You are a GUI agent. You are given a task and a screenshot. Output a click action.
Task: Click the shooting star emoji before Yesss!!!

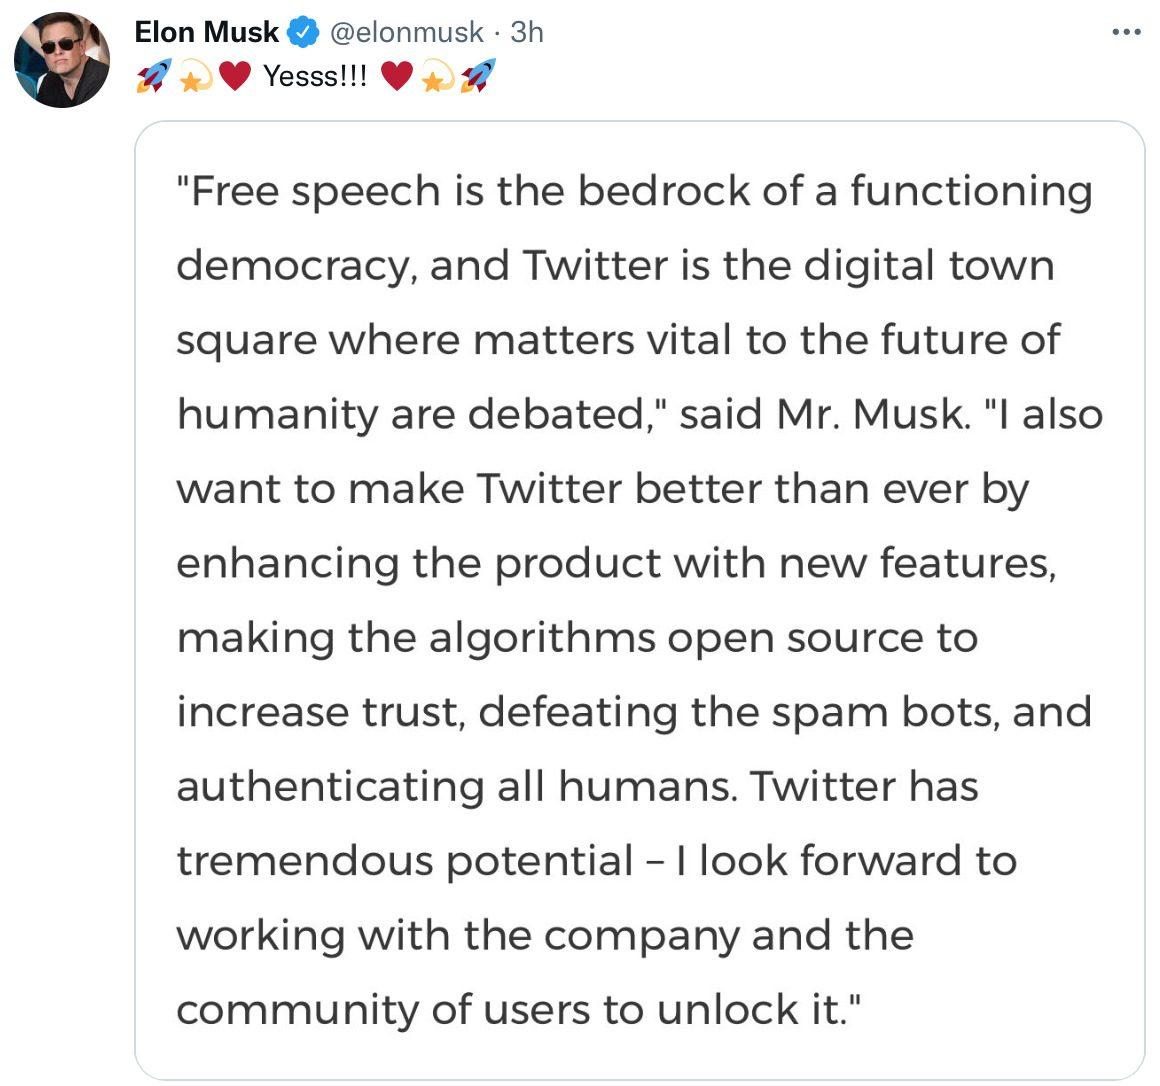click(x=193, y=77)
